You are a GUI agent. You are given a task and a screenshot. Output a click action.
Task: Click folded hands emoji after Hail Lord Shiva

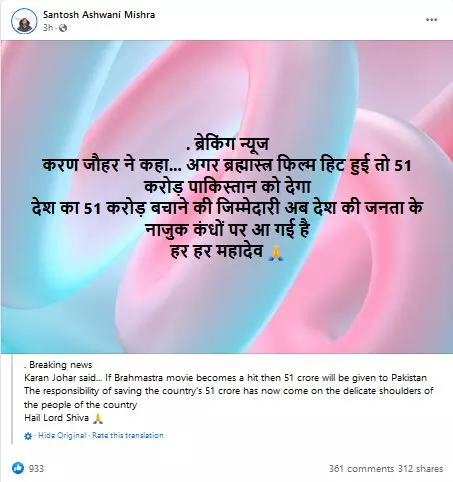point(97,418)
